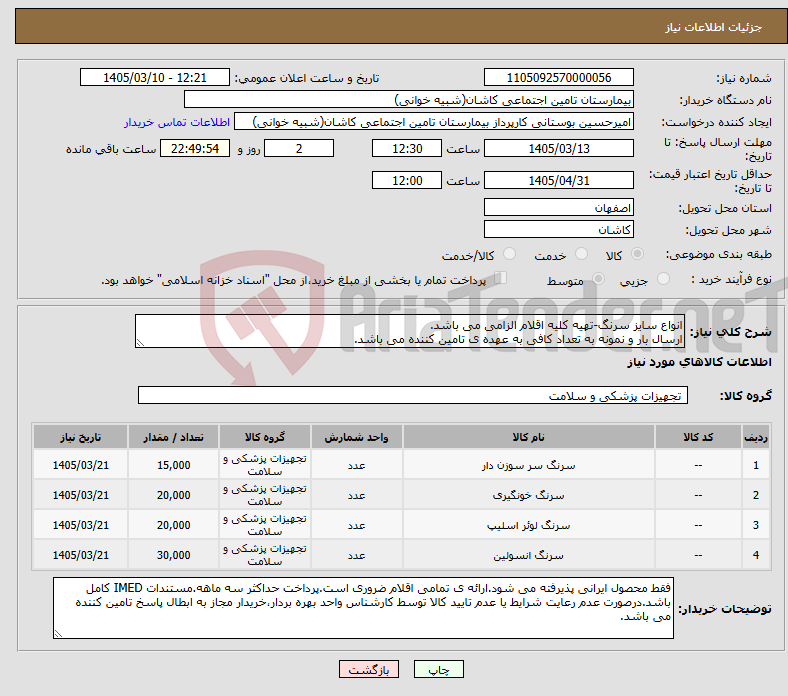Screen dimensions: 788x696
Task: Select the متوسط purchase type radio
Action: pos(598,279)
